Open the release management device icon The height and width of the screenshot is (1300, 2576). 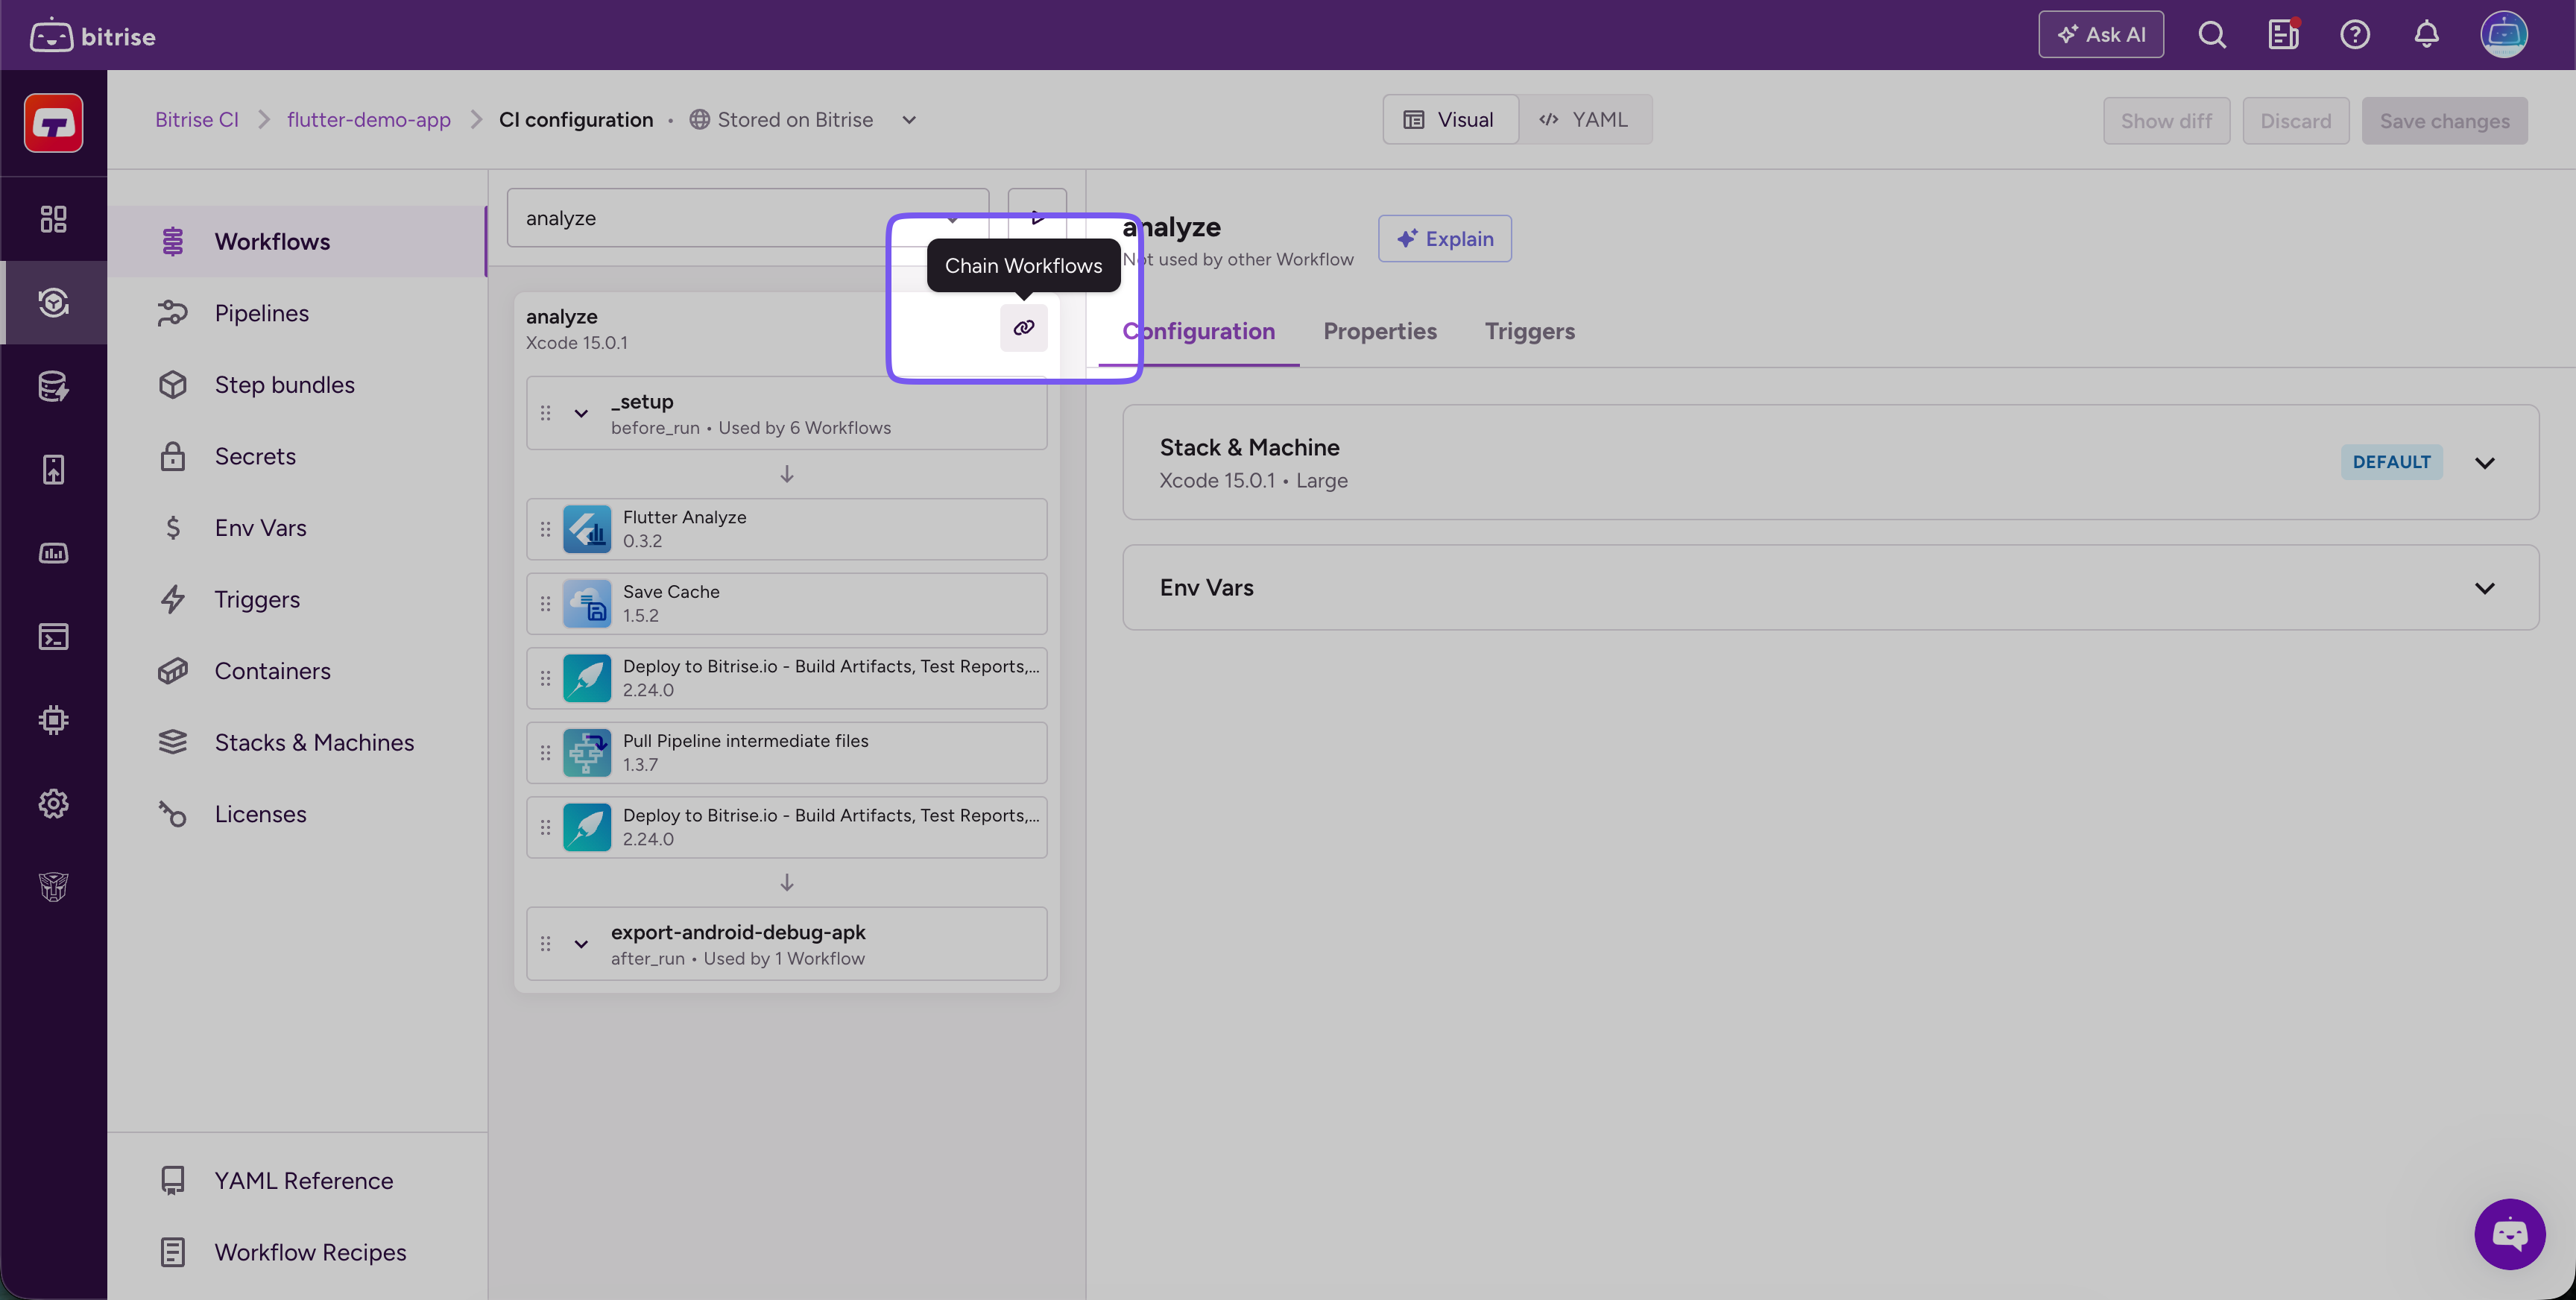pos(53,470)
